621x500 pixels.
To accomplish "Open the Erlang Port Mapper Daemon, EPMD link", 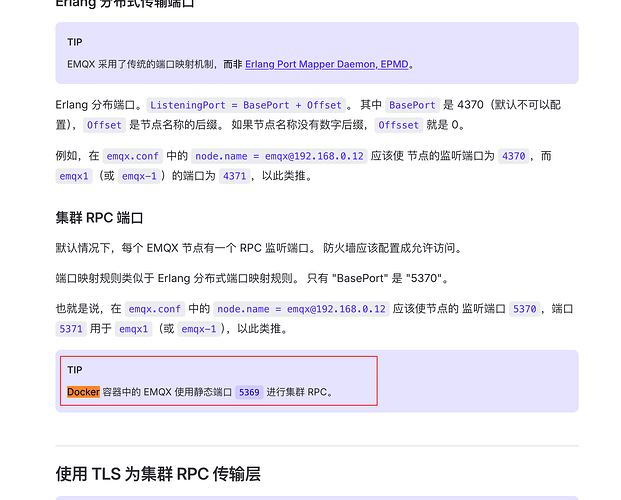I will 327,64.
